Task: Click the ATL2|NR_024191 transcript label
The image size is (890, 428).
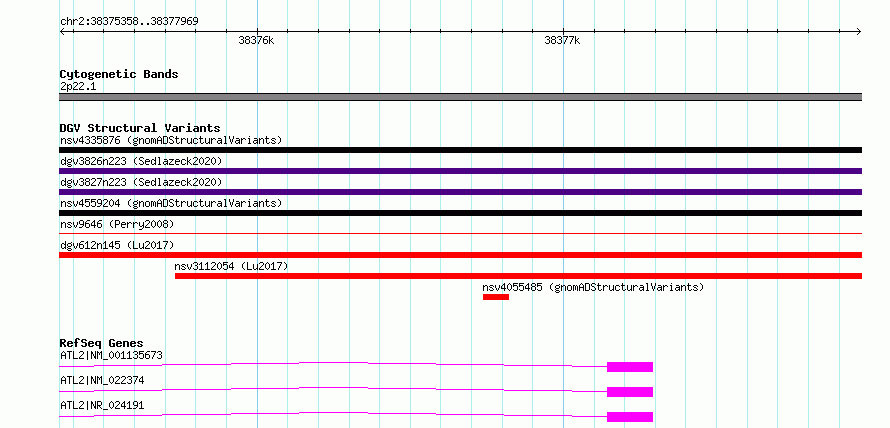Action: pos(102,405)
